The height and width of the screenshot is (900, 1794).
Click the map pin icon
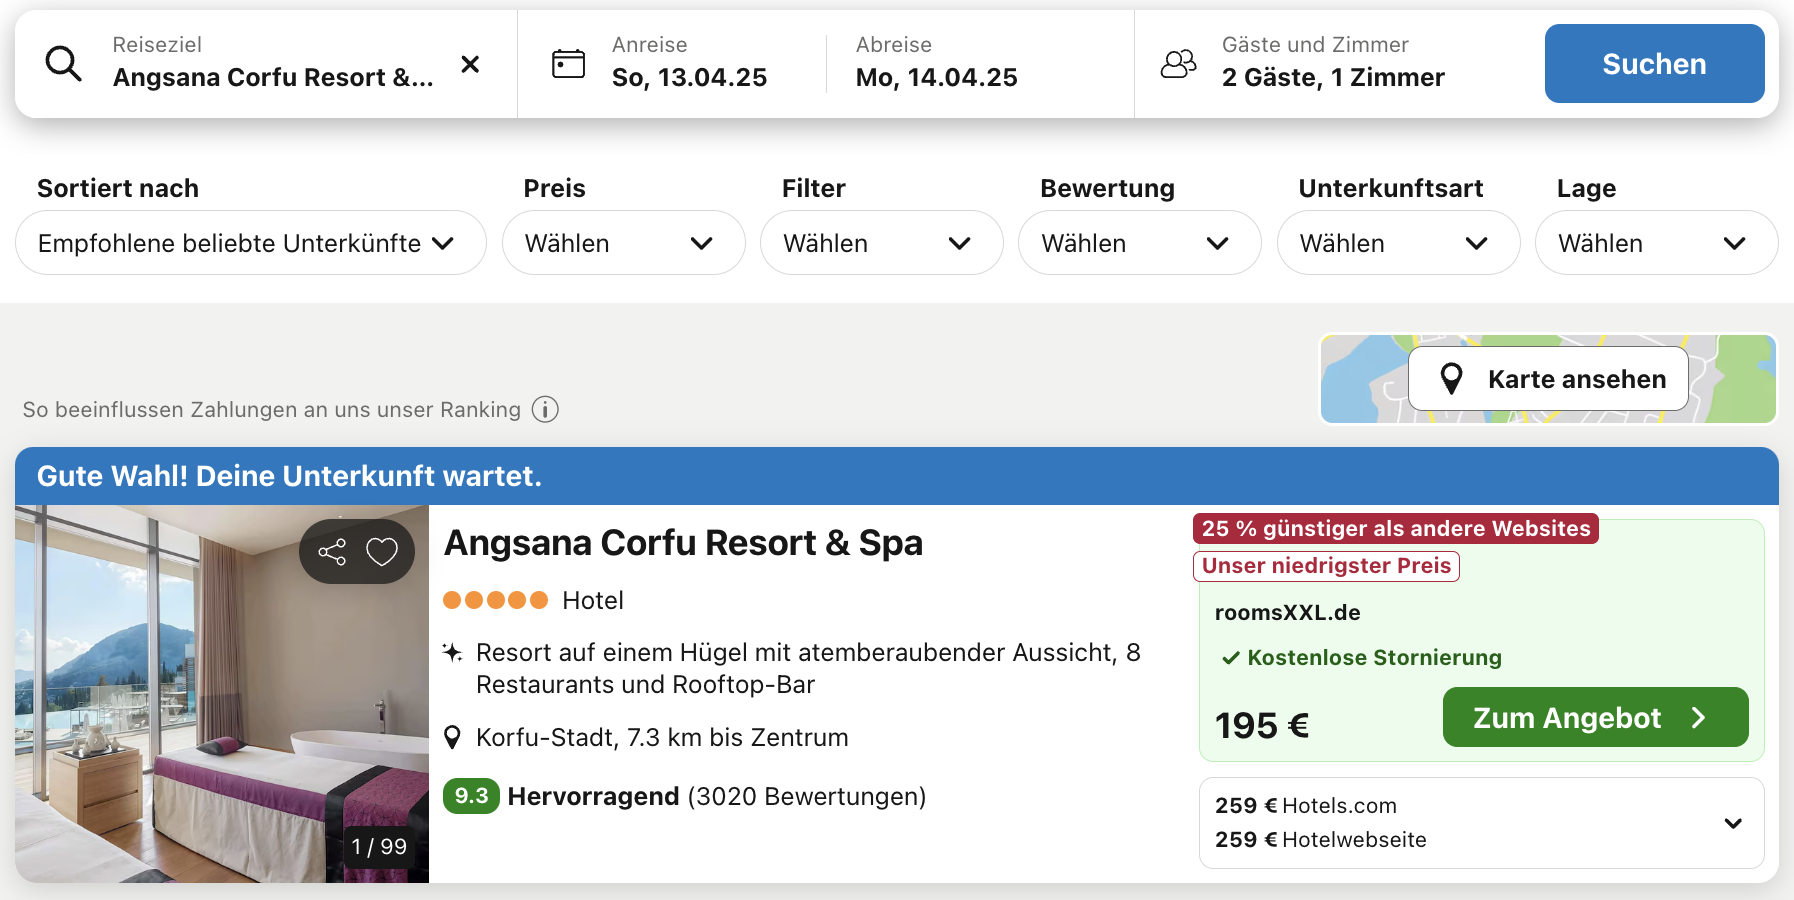click(1451, 379)
